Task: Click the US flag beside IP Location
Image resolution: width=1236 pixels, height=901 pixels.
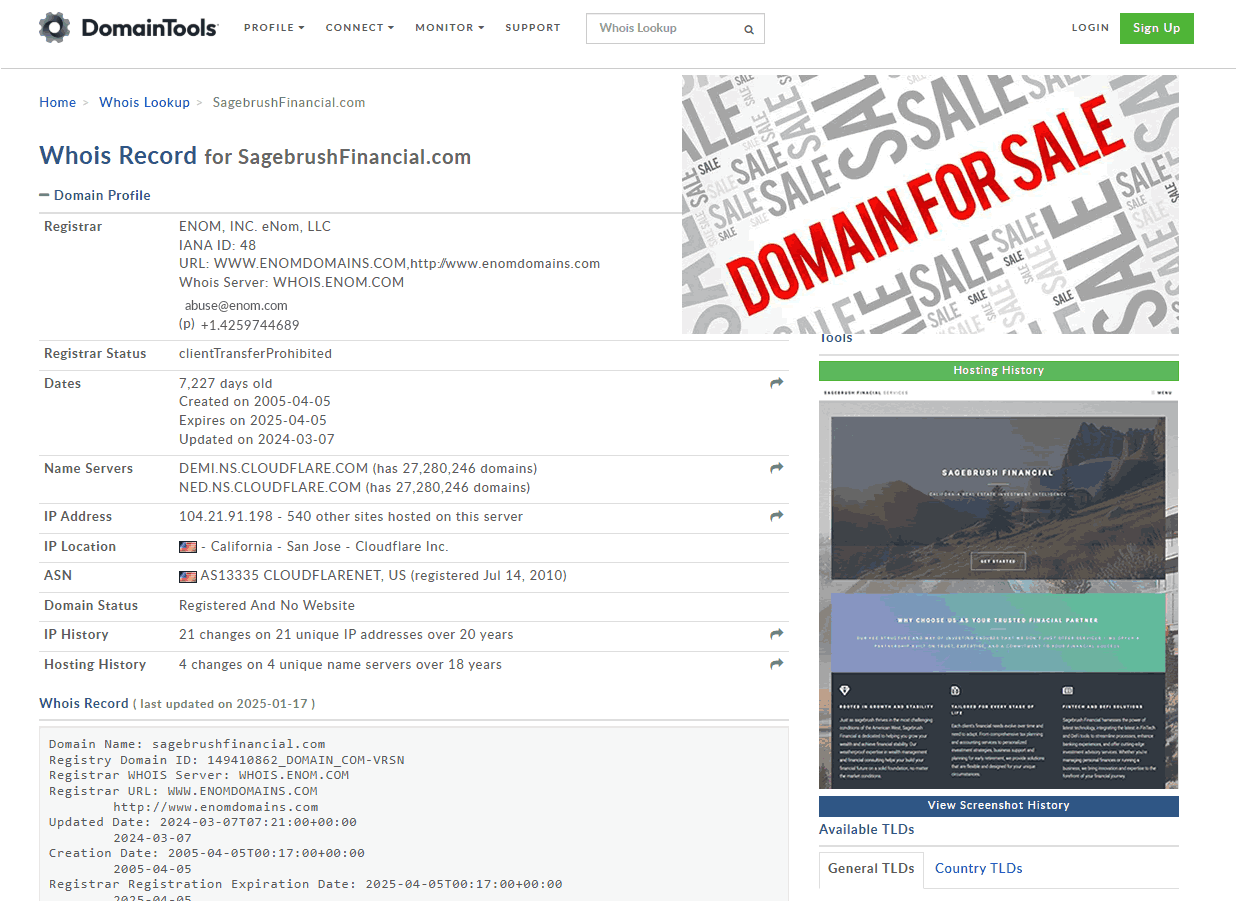Action: [188, 547]
